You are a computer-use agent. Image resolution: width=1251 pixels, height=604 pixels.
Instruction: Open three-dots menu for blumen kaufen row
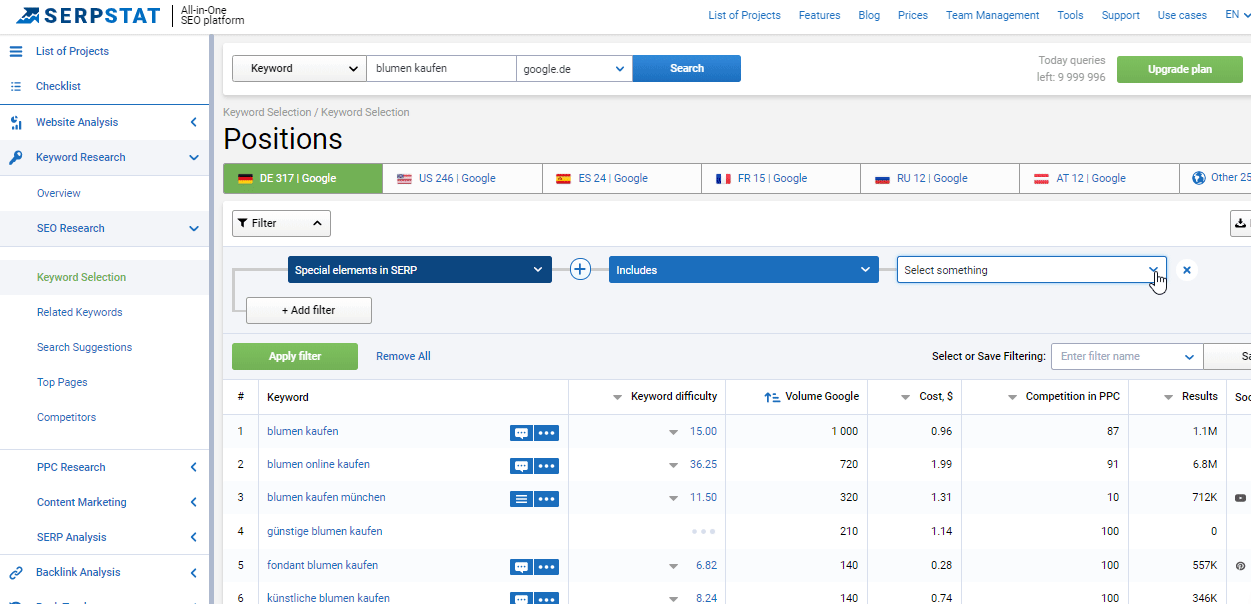[546, 433]
